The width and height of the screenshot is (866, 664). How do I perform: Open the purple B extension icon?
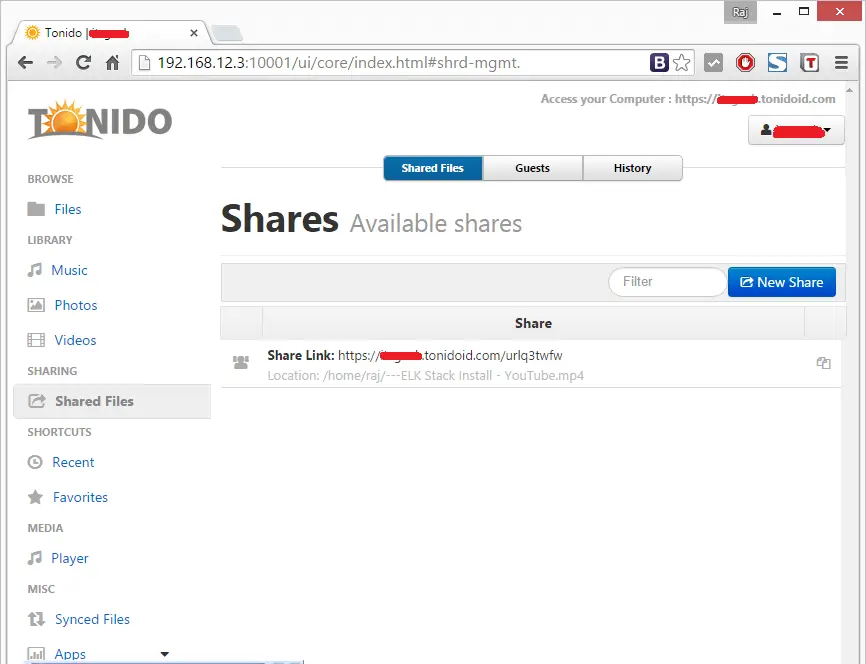point(659,63)
